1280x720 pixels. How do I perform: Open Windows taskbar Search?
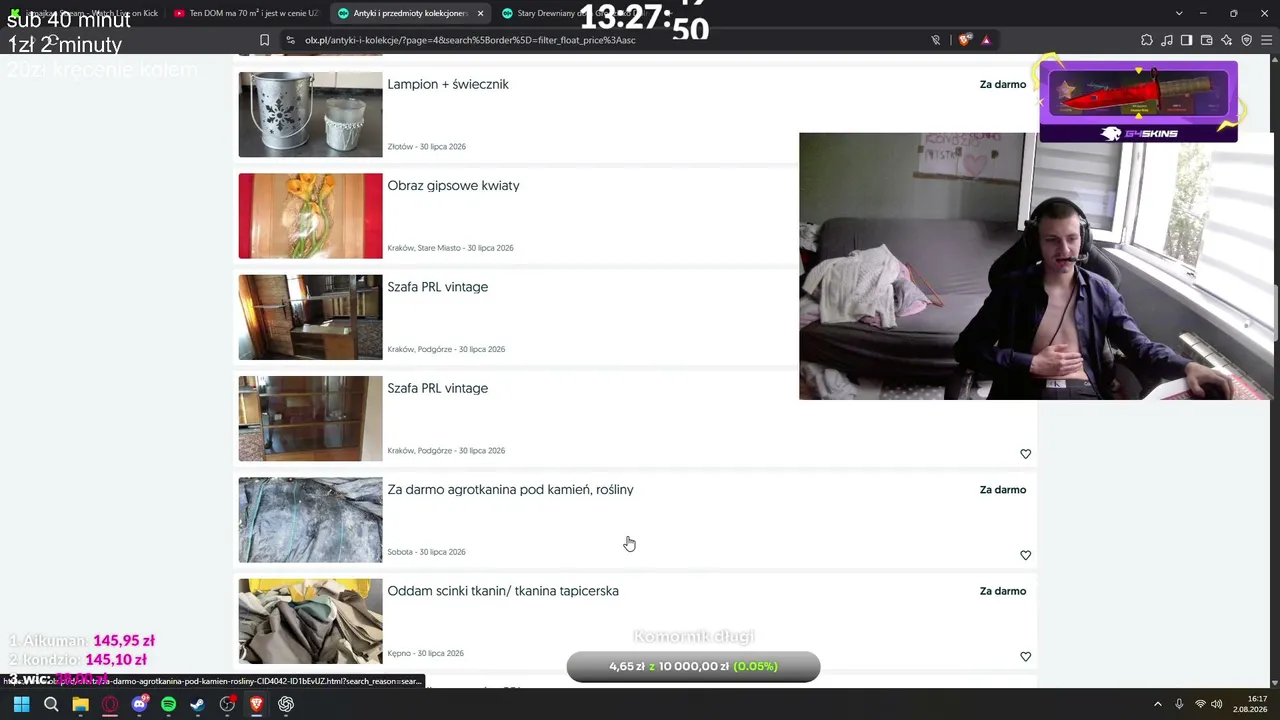pyautogui.click(x=51, y=704)
